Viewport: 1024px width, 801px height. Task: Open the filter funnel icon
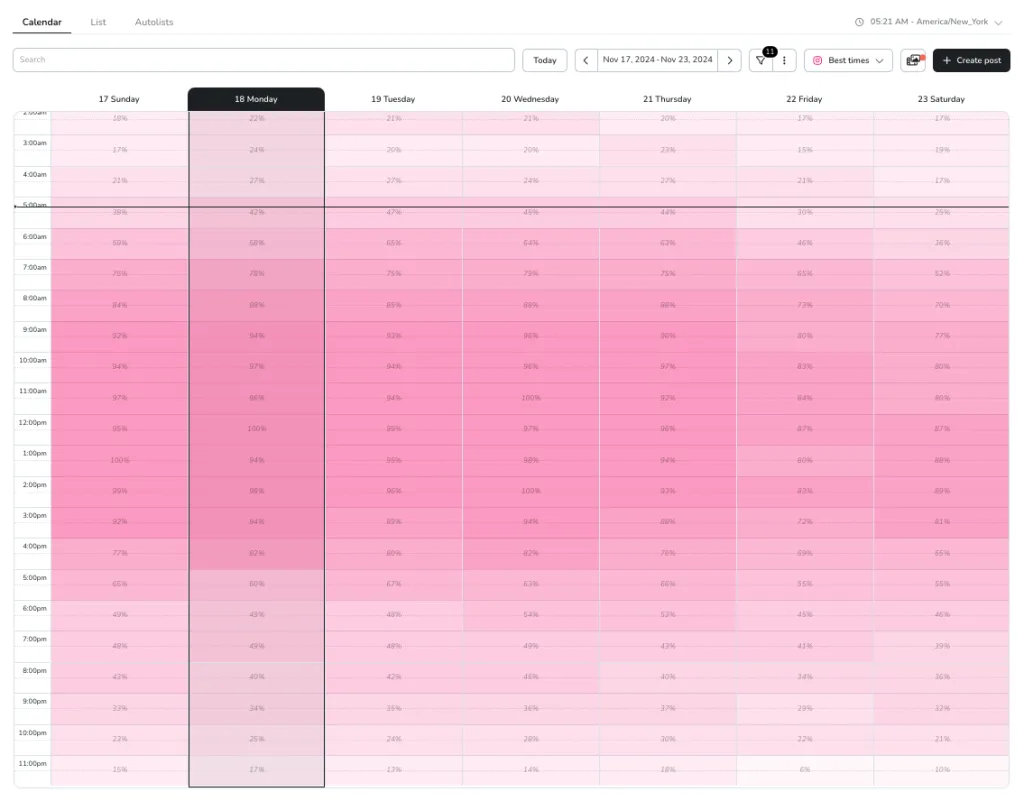coord(761,60)
